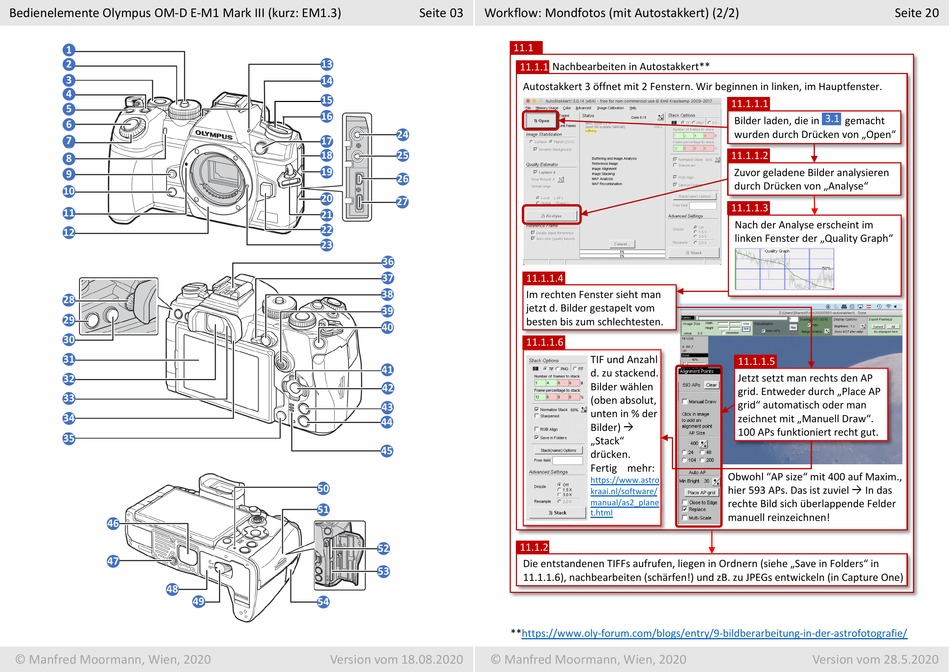Viewport: 950px width, 672px height.
Task: Click the "Nachbearbeiten in Autostakkert**" heading
Action: [x=631, y=66]
